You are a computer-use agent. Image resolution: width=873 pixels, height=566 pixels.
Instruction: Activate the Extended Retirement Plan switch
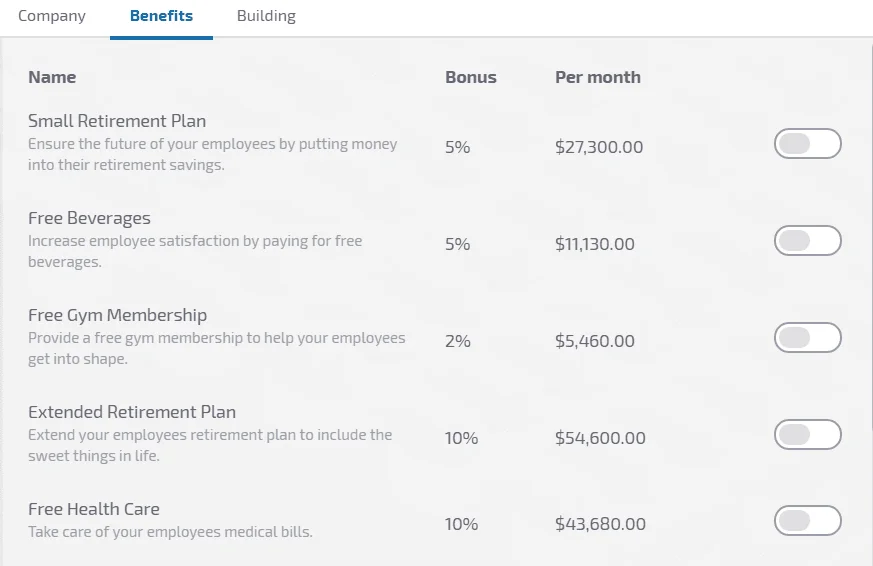(x=807, y=435)
